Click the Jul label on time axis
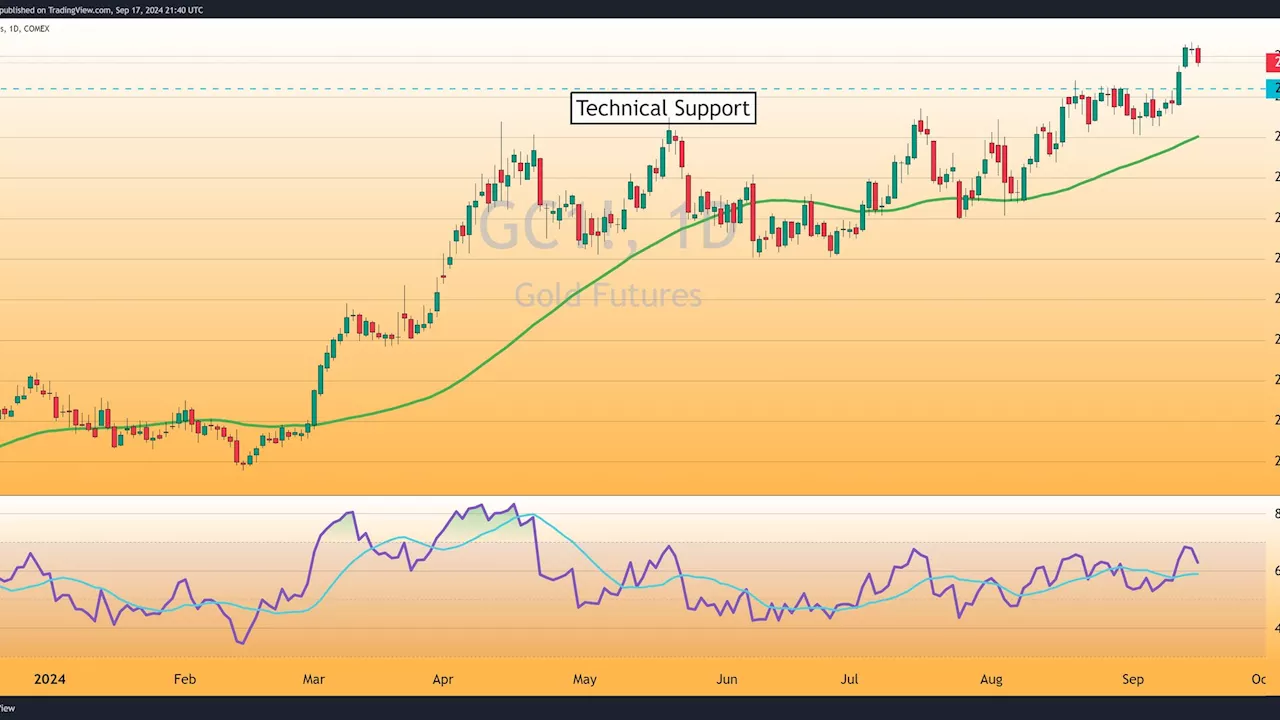The width and height of the screenshot is (1280, 720). (849, 679)
